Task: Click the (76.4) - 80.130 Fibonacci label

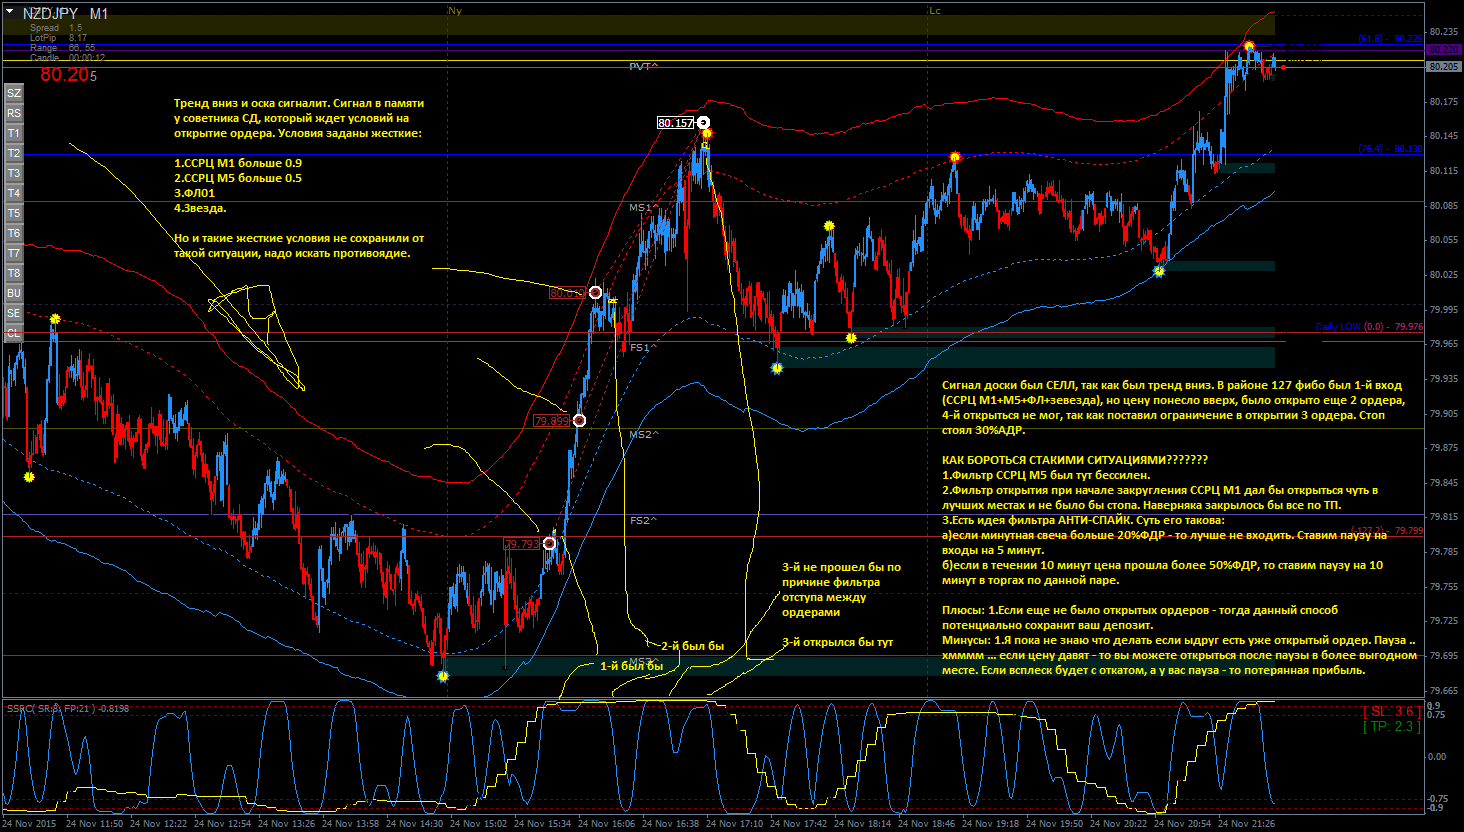Action: 1389,149
